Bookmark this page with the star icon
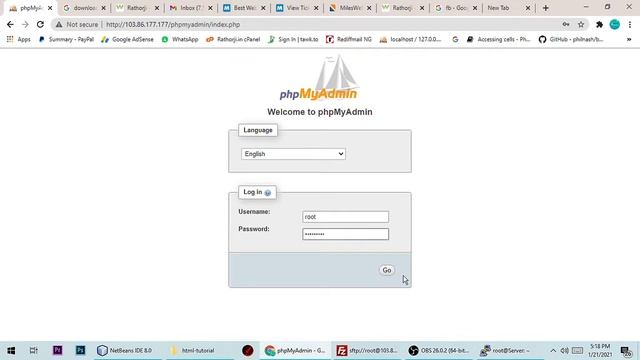 [581, 24]
